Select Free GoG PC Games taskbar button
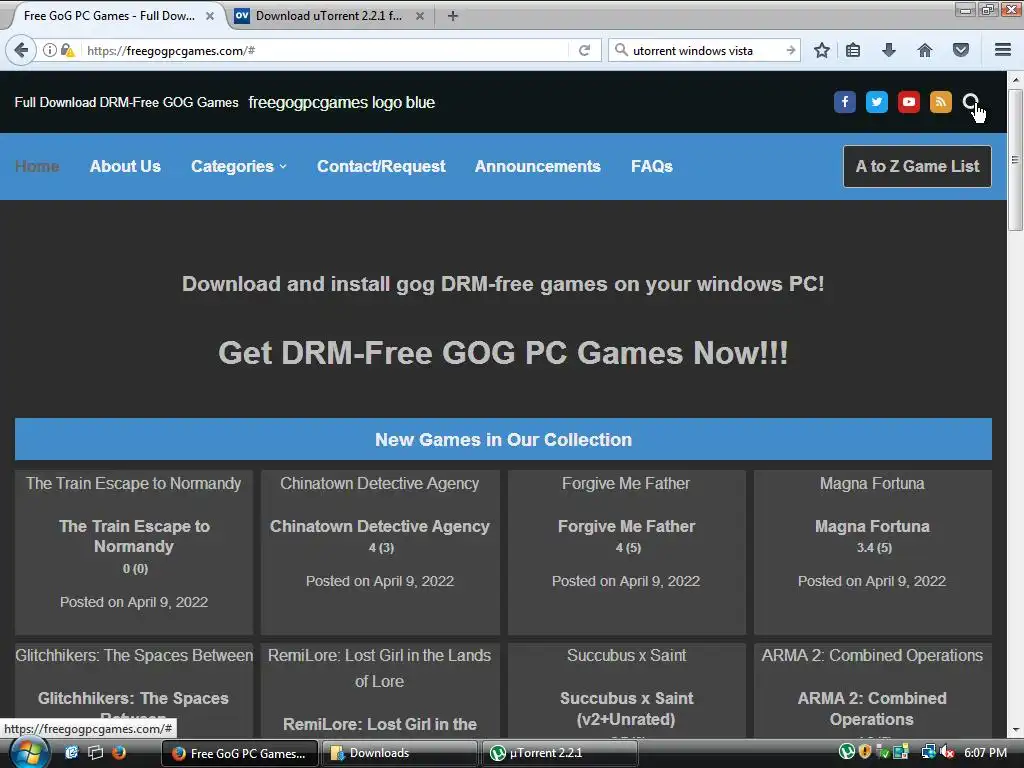The image size is (1024, 768). point(240,753)
